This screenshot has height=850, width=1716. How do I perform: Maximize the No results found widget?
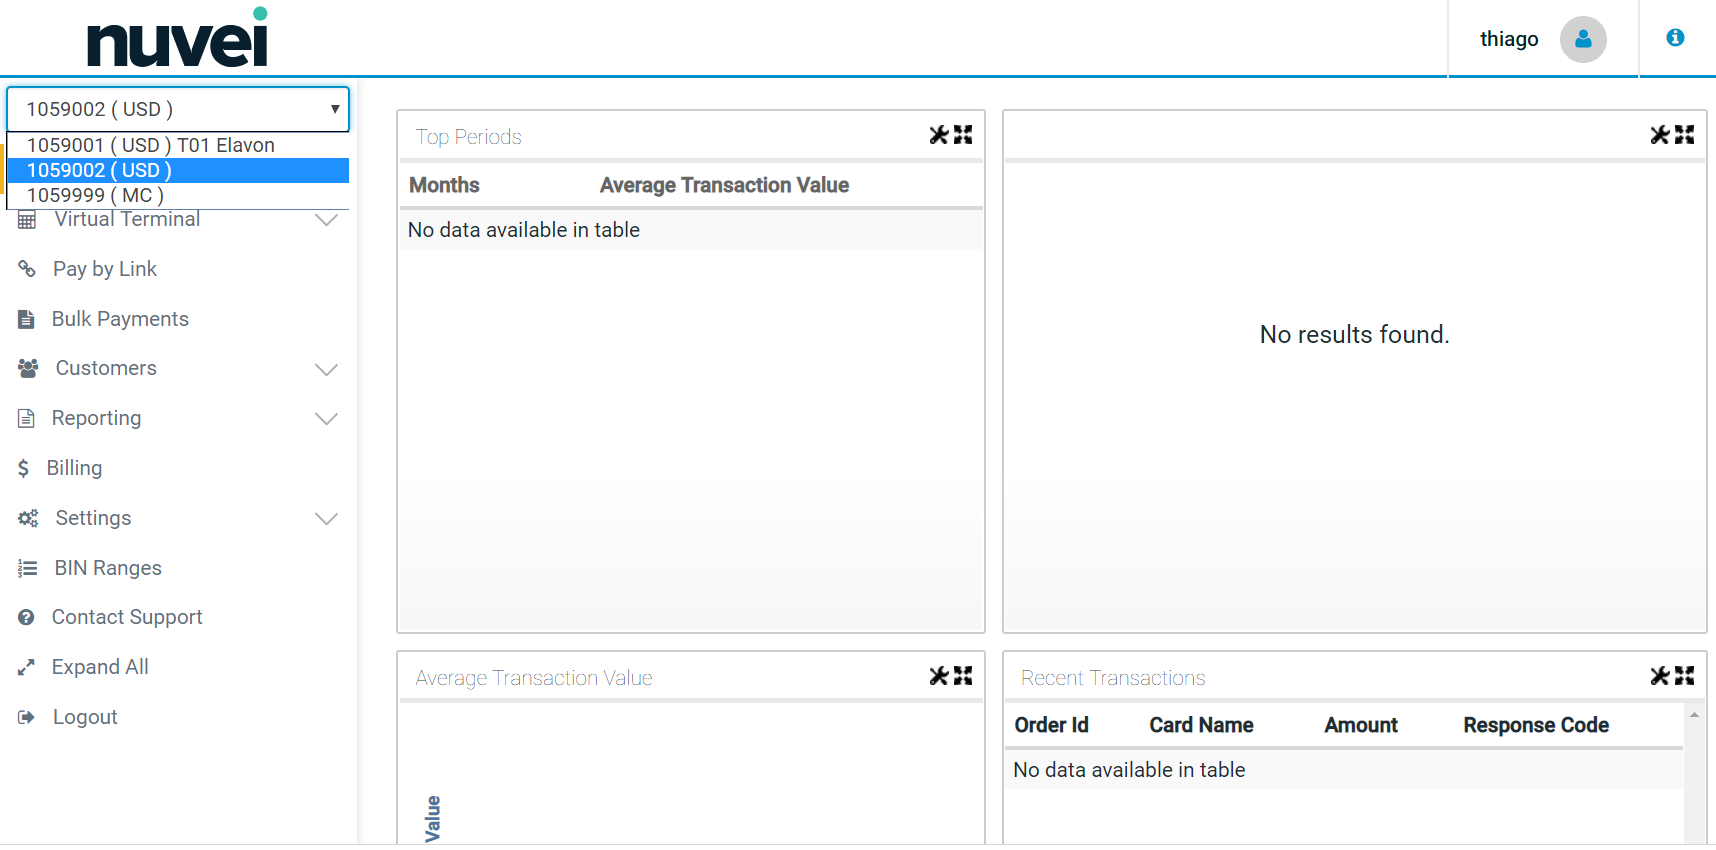pyautogui.click(x=1685, y=135)
